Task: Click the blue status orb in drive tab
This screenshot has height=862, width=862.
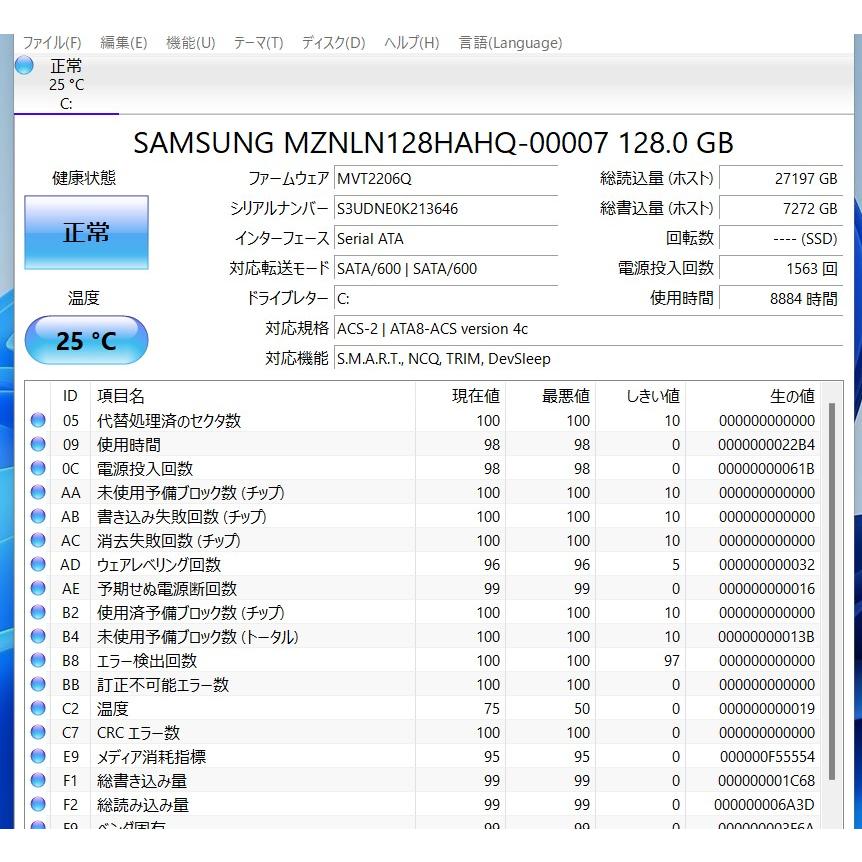Action: pyautogui.click(x=24, y=65)
